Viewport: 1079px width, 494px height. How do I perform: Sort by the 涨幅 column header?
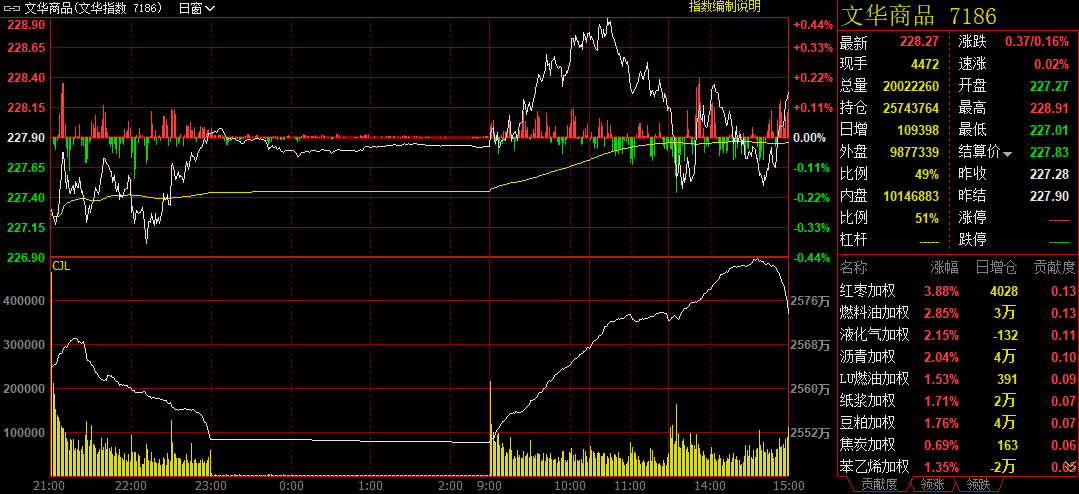coord(944,267)
